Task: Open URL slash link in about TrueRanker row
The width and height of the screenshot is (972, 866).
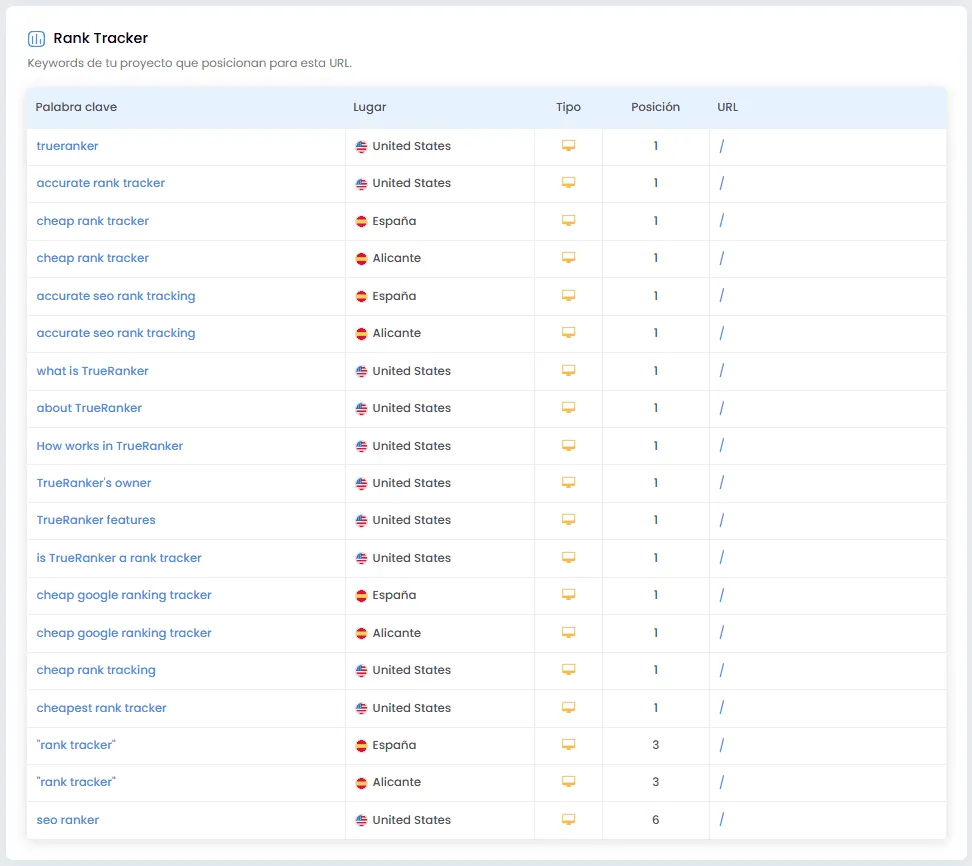Action: click(722, 408)
